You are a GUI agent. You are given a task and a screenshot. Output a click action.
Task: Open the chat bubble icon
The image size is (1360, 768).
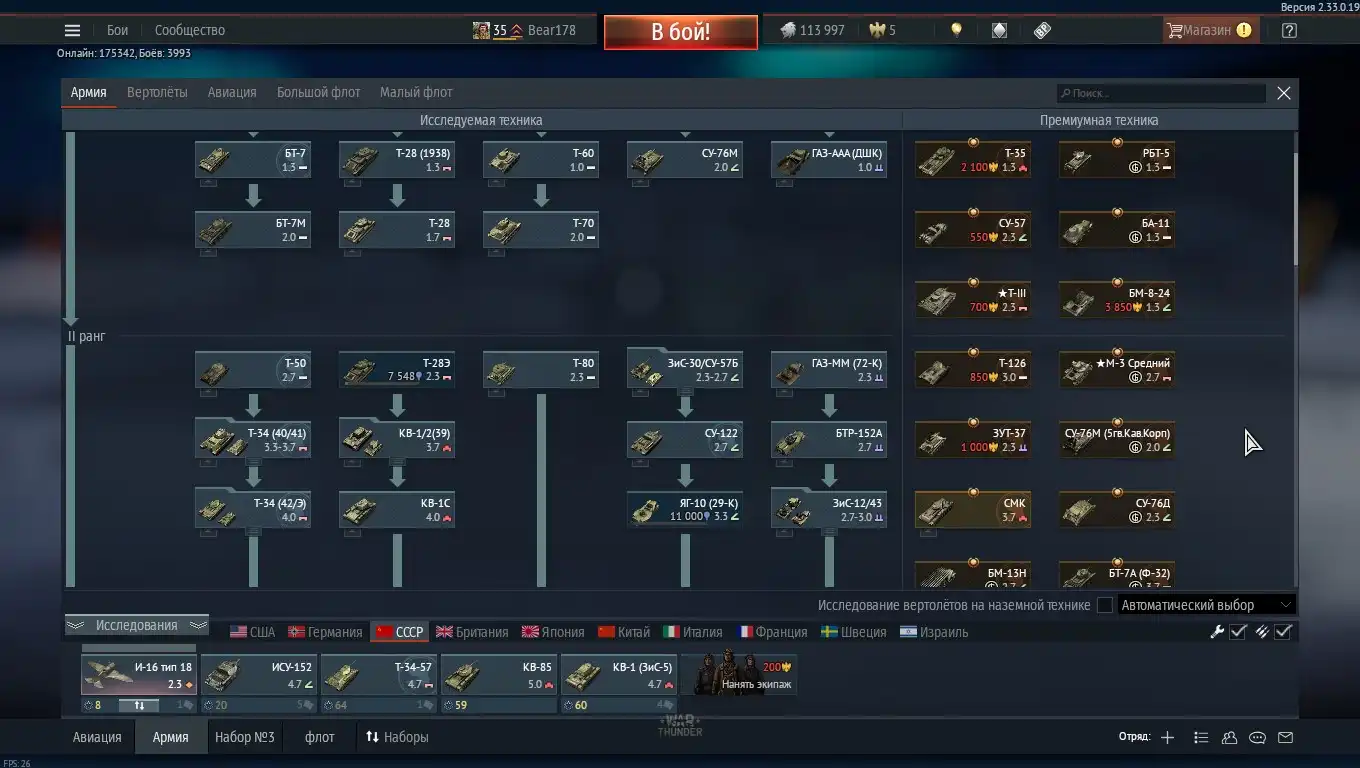[1258, 738]
